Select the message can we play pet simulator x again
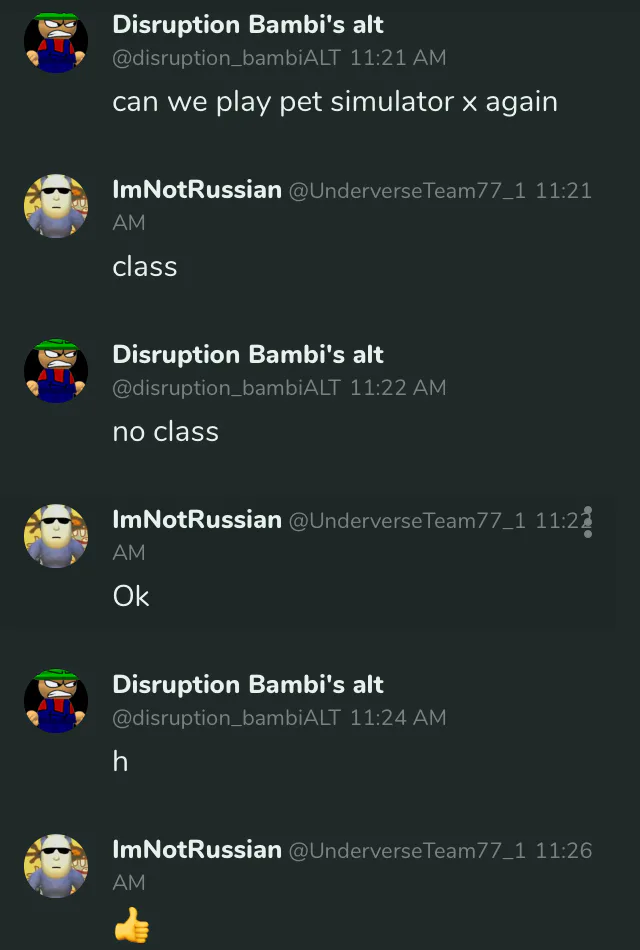Screen dimensions: 640x950 coord(335,101)
